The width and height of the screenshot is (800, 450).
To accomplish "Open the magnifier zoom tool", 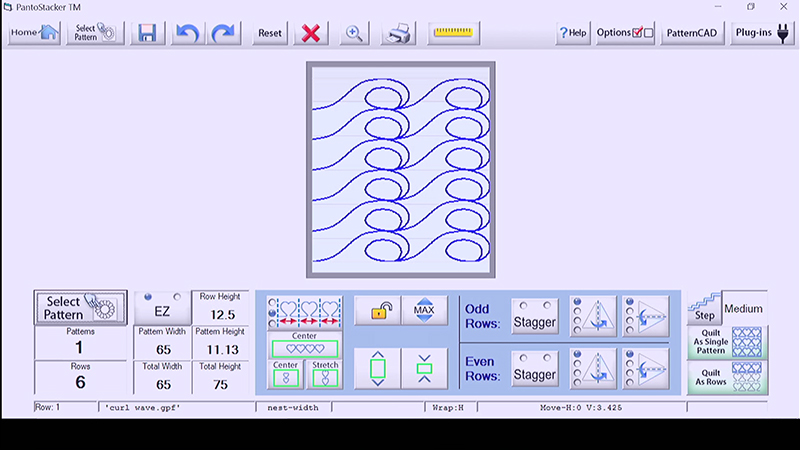I will point(353,32).
